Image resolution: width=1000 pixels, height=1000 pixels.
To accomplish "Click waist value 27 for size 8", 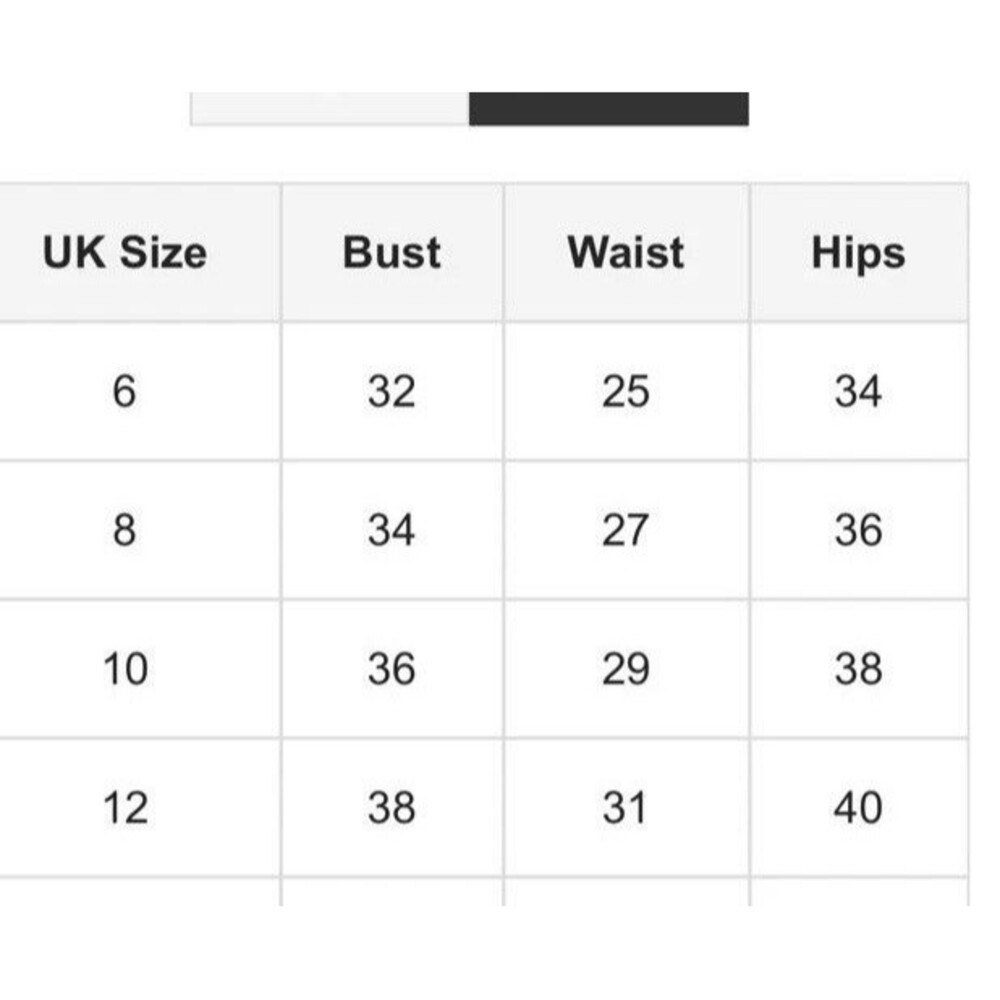I will click(626, 530).
